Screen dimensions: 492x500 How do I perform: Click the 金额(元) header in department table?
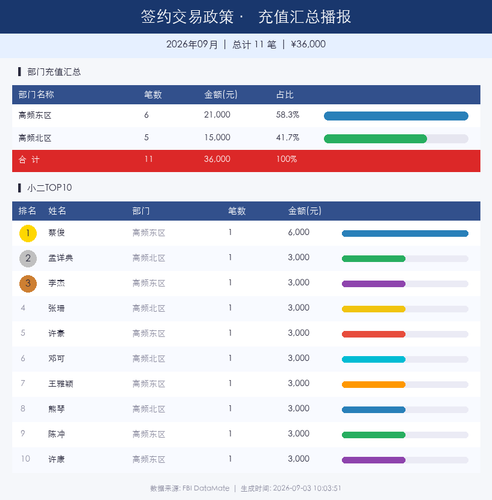tap(221, 95)
